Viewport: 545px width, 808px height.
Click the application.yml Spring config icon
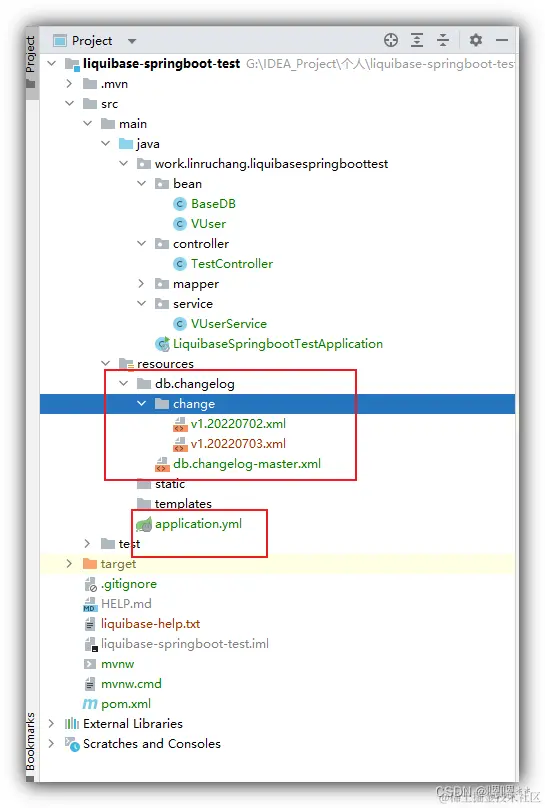[x=144, y=524]
